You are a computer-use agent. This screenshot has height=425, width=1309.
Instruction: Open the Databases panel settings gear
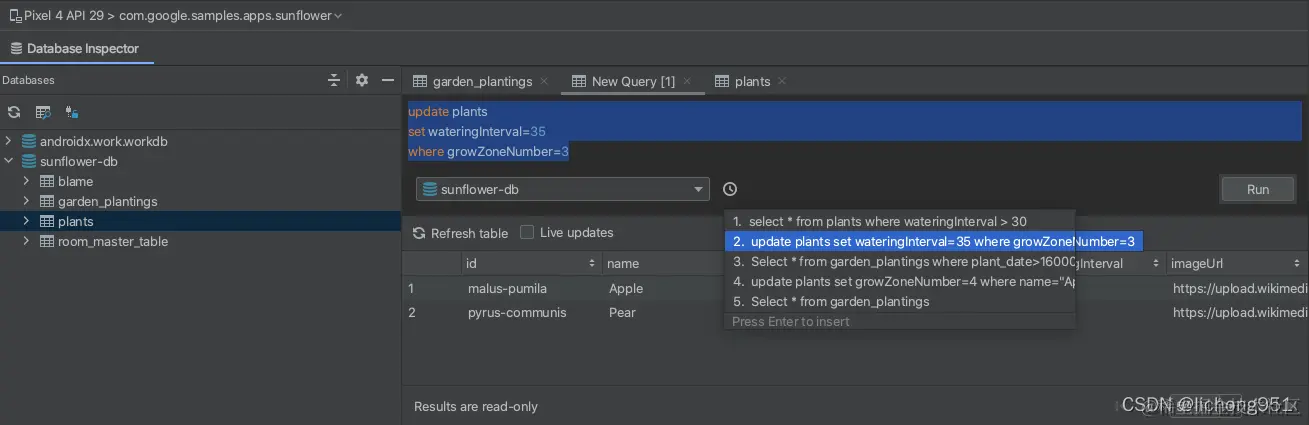pos(362,80)
